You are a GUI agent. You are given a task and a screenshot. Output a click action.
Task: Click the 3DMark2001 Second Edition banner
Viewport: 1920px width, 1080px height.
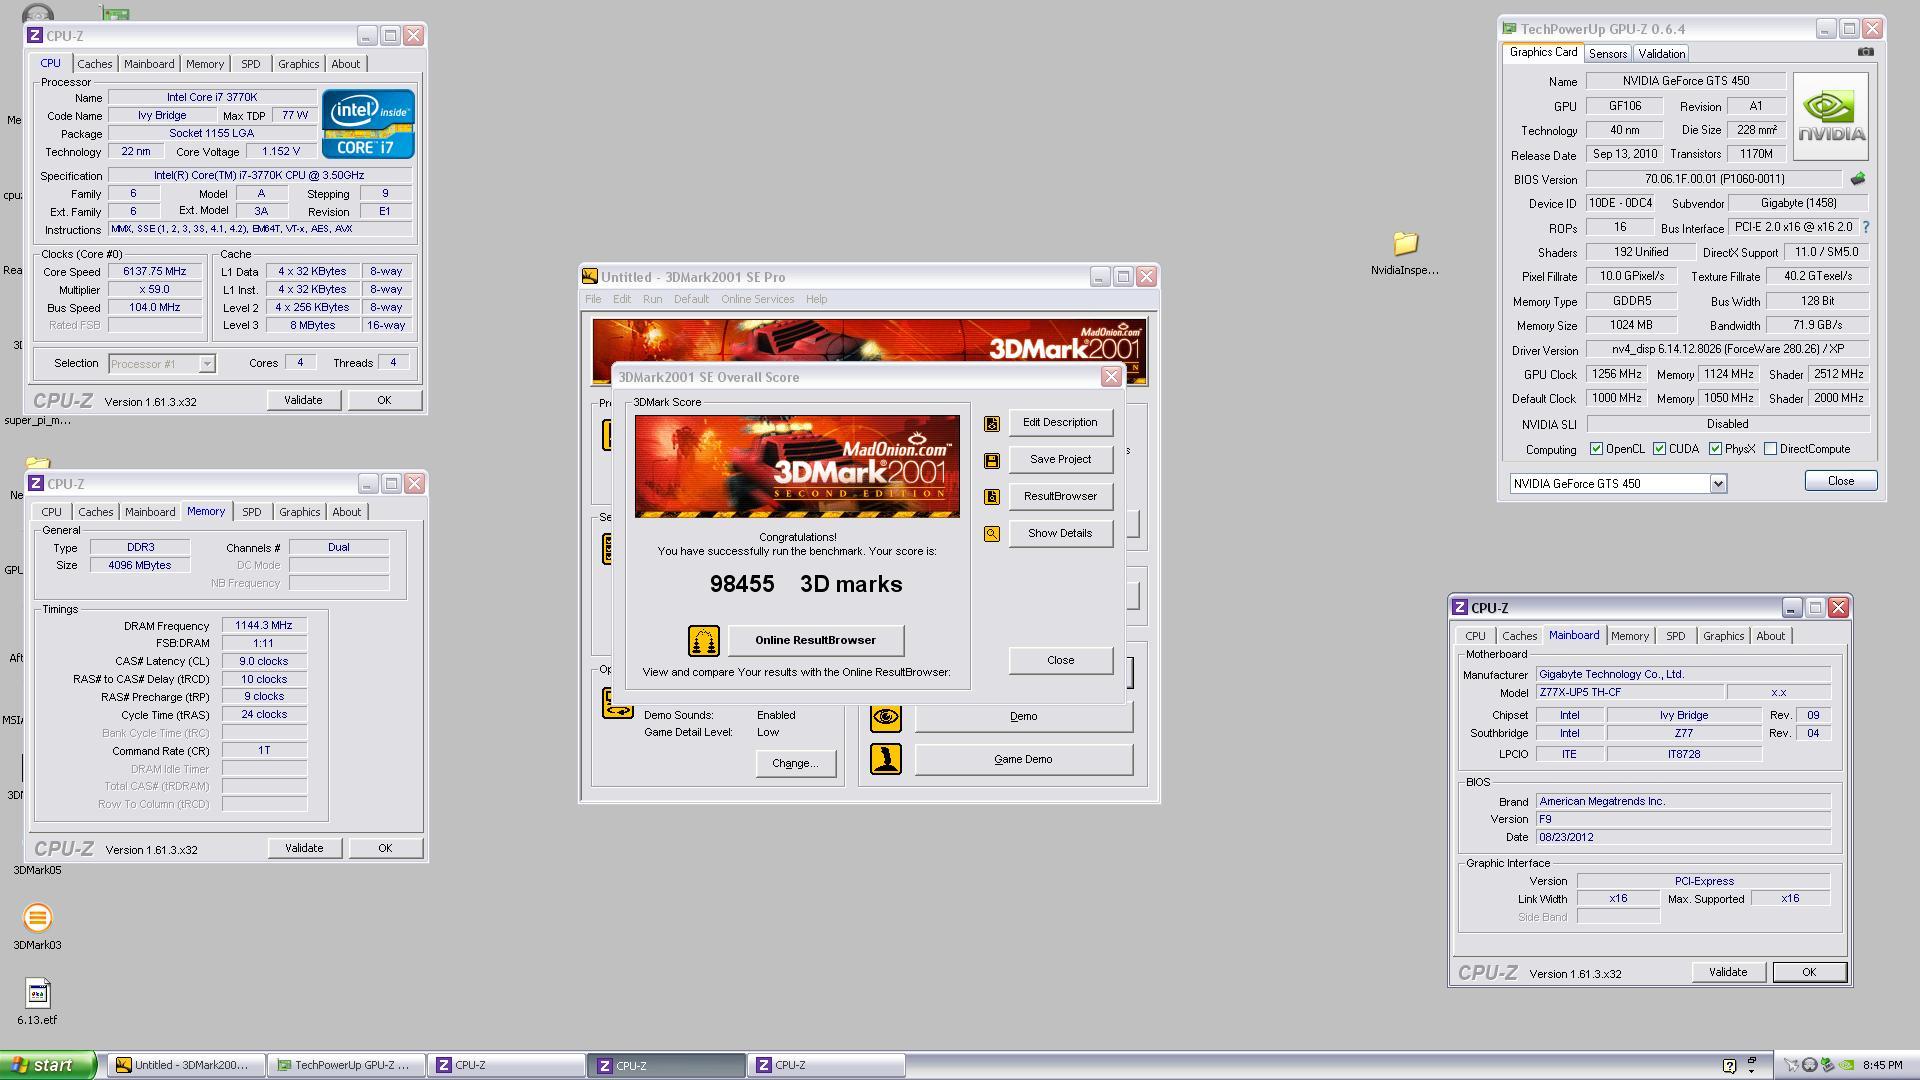(x=797, y=467)
